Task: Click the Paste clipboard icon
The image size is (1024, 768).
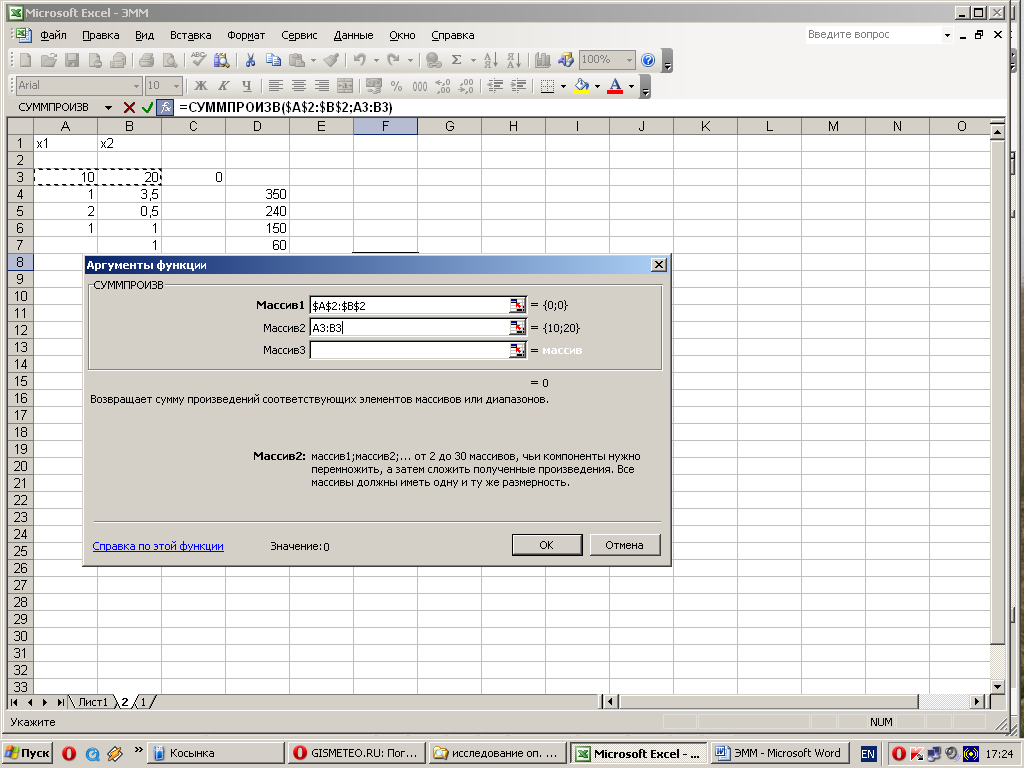Action: click(x=296, y=60)
